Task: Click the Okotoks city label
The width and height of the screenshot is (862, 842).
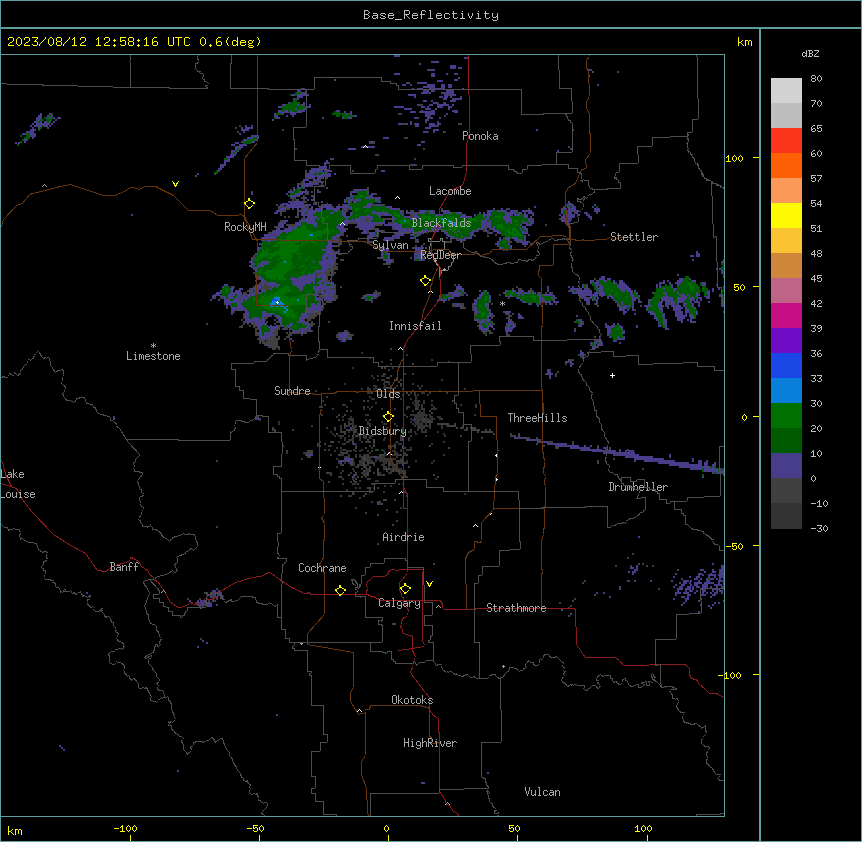Action: (x=412, y=700)
